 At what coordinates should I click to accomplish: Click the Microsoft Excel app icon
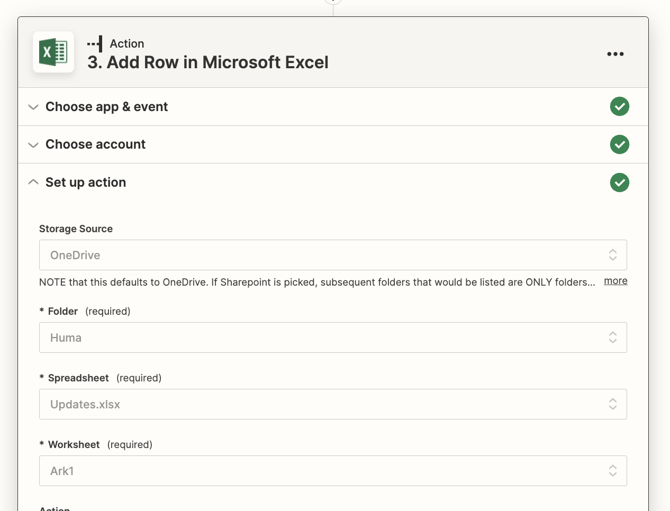pos(53,52)
